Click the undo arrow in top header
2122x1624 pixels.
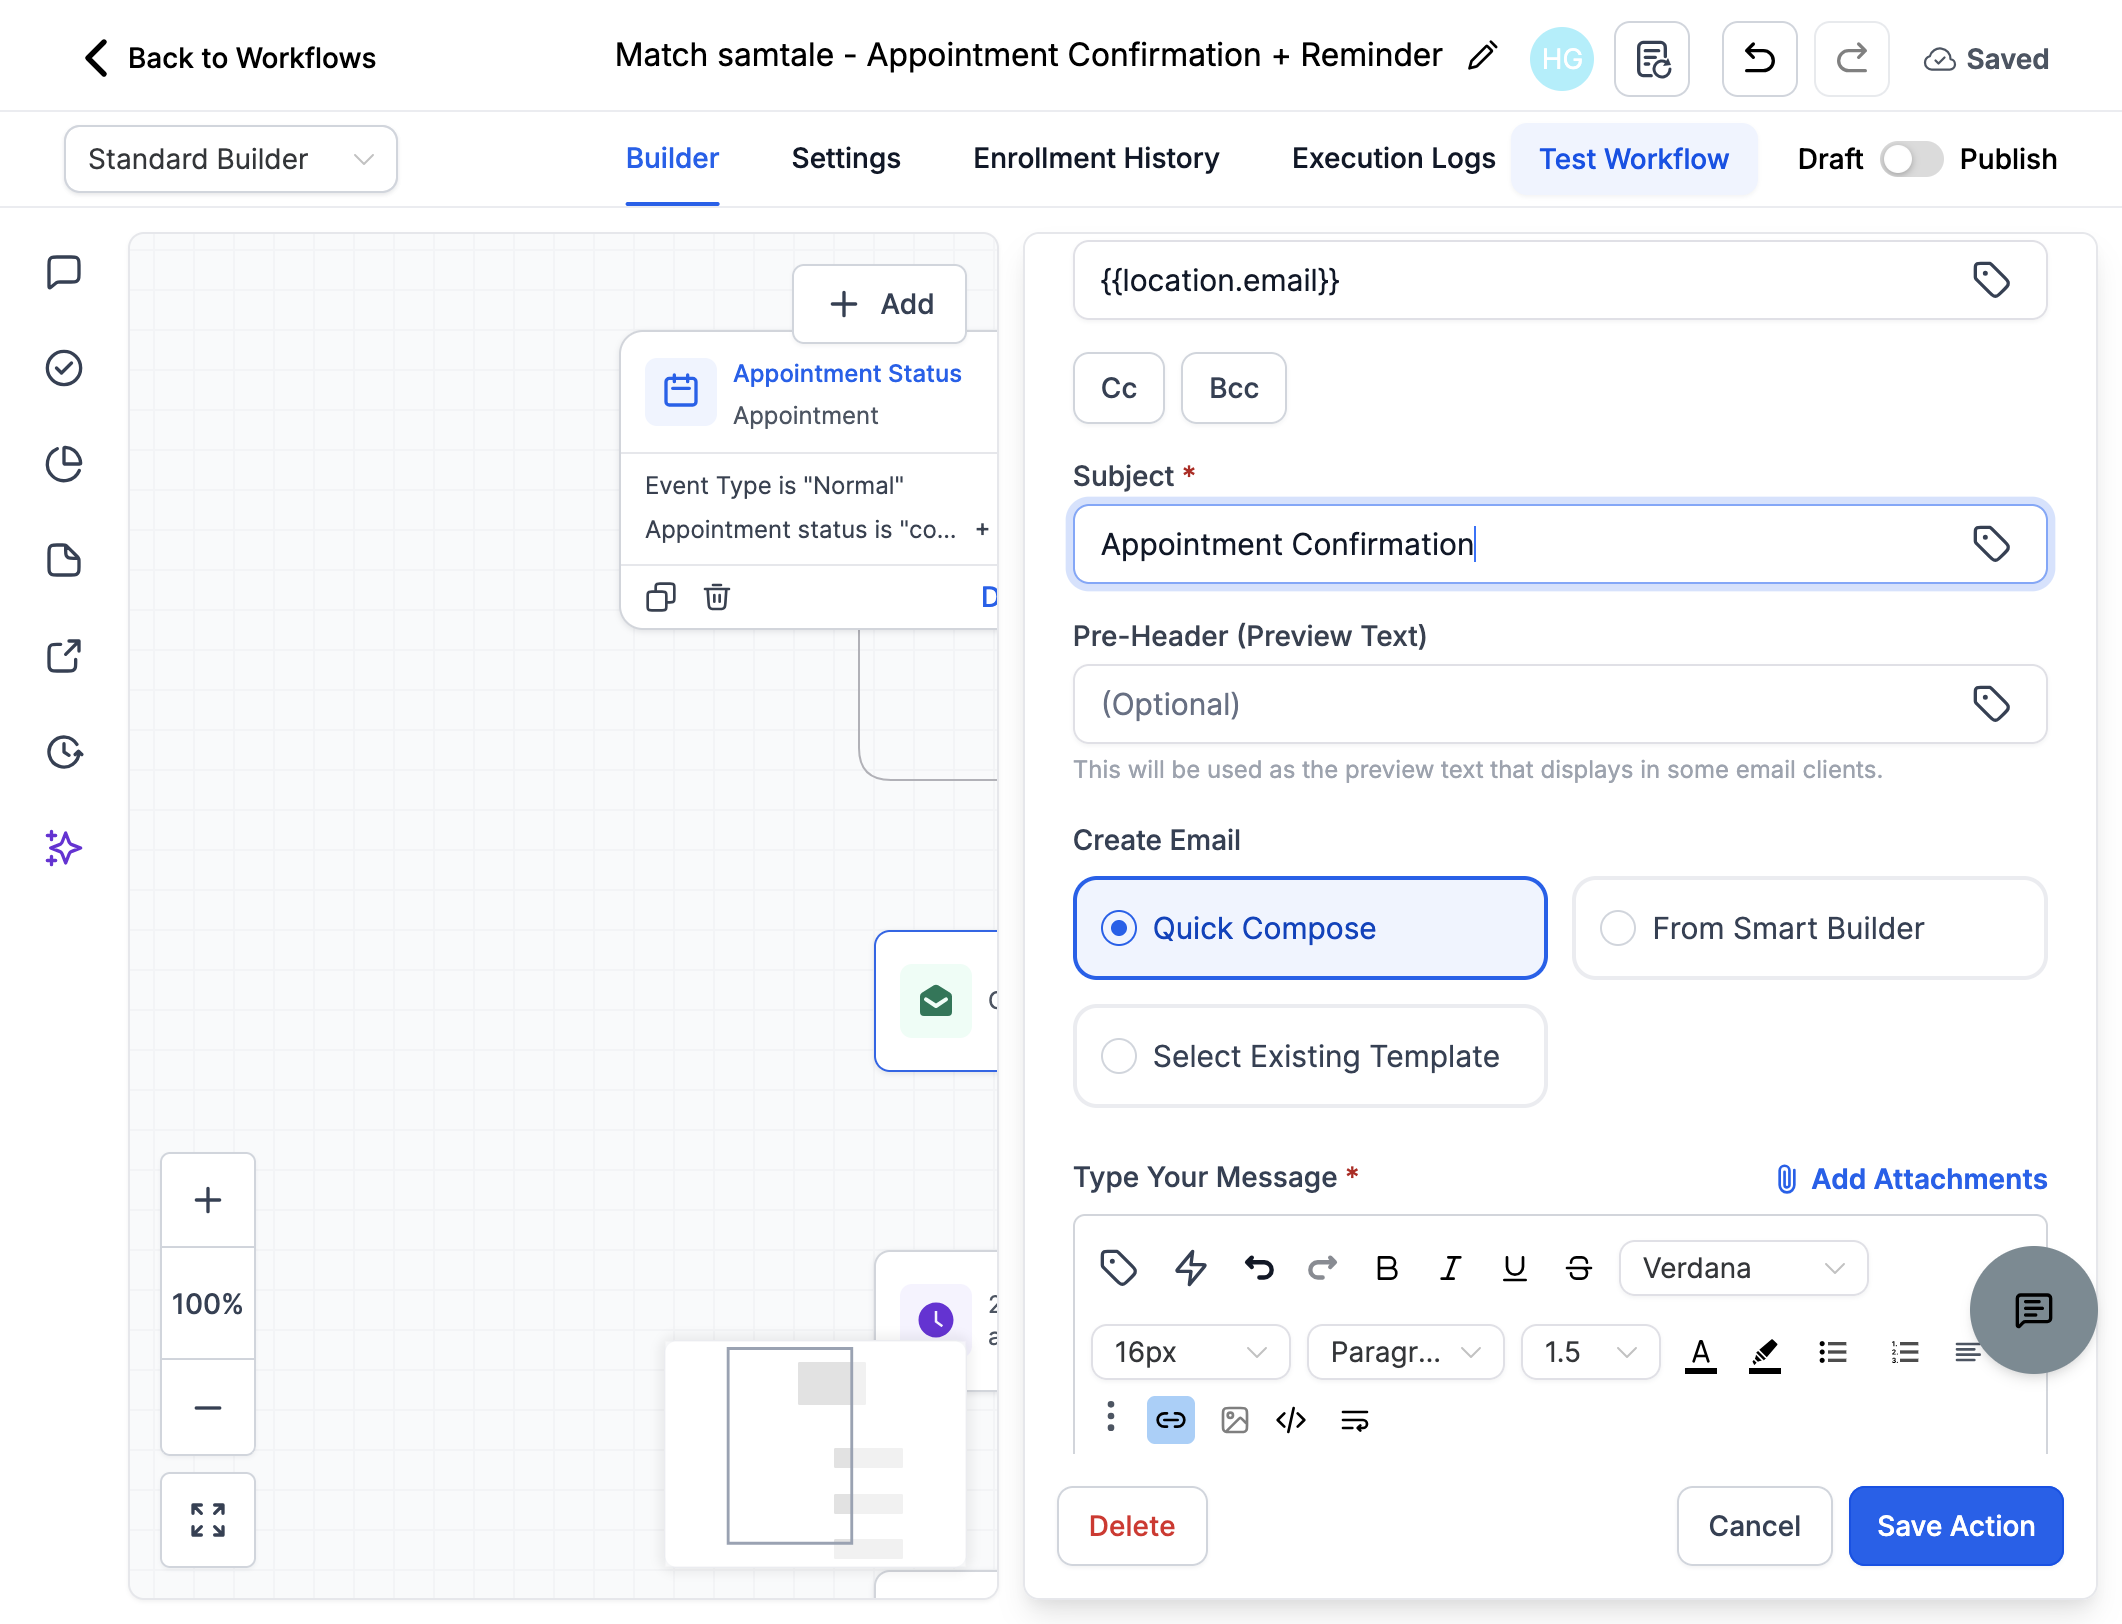pyautogui.click(x=1759, y=59)
